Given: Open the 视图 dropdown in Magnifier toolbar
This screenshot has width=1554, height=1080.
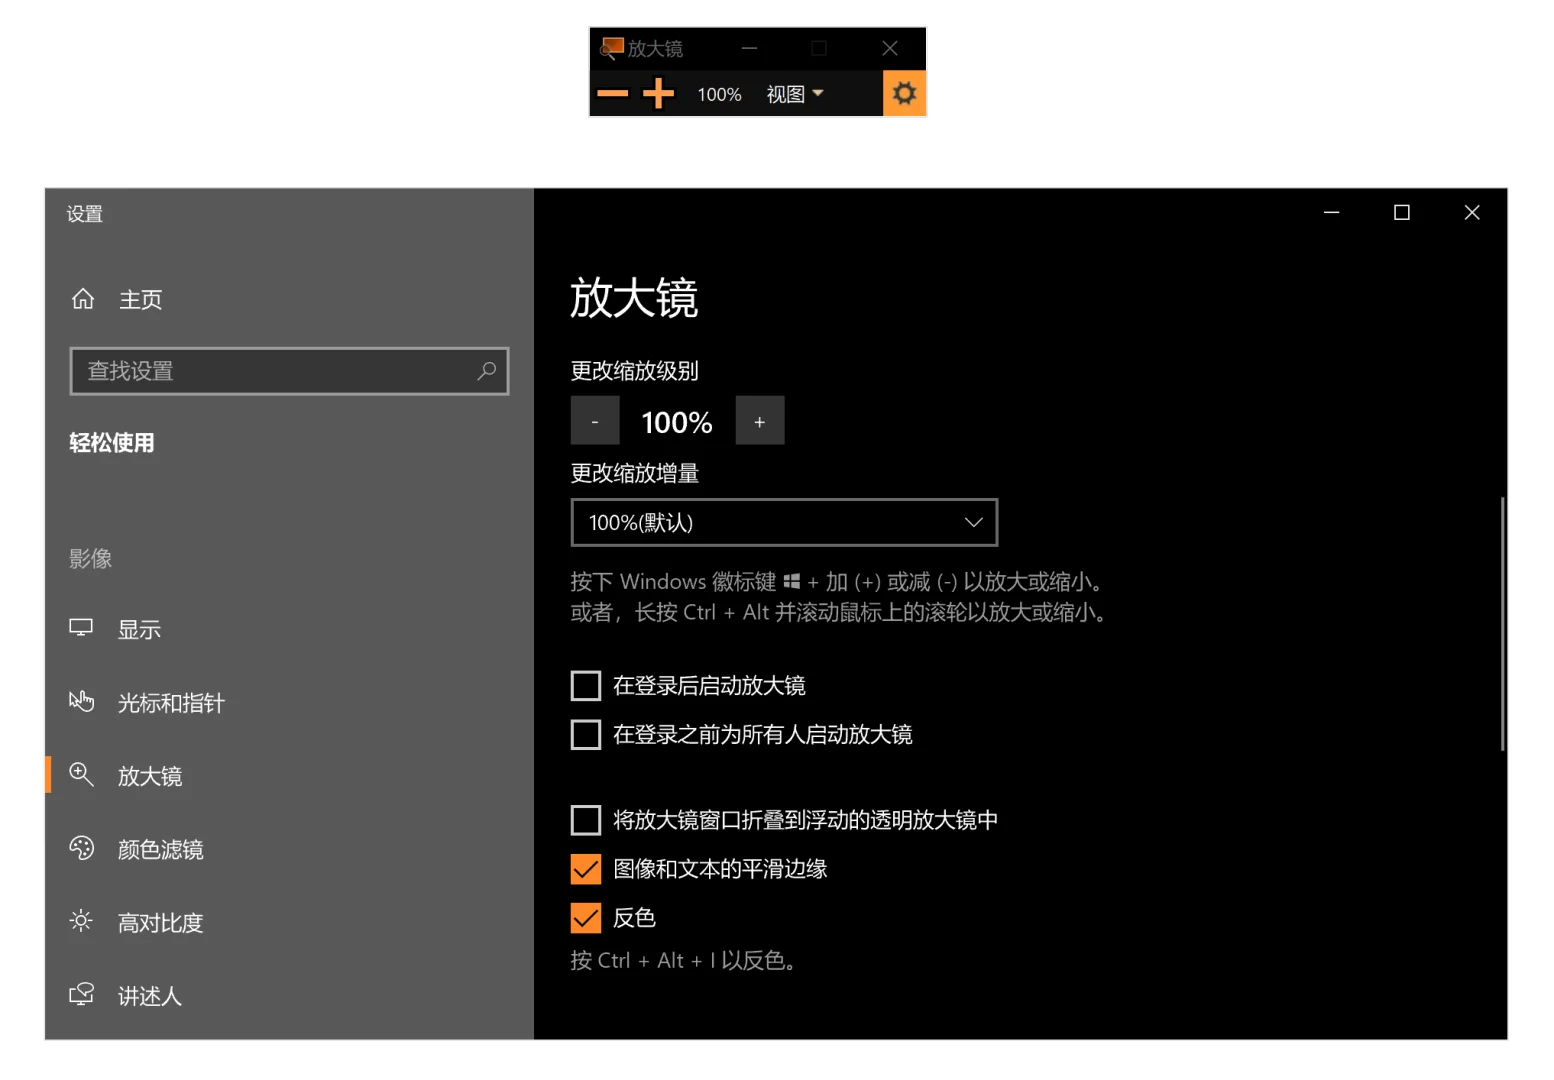Looking at the screenshot, I should coord(795,94).
